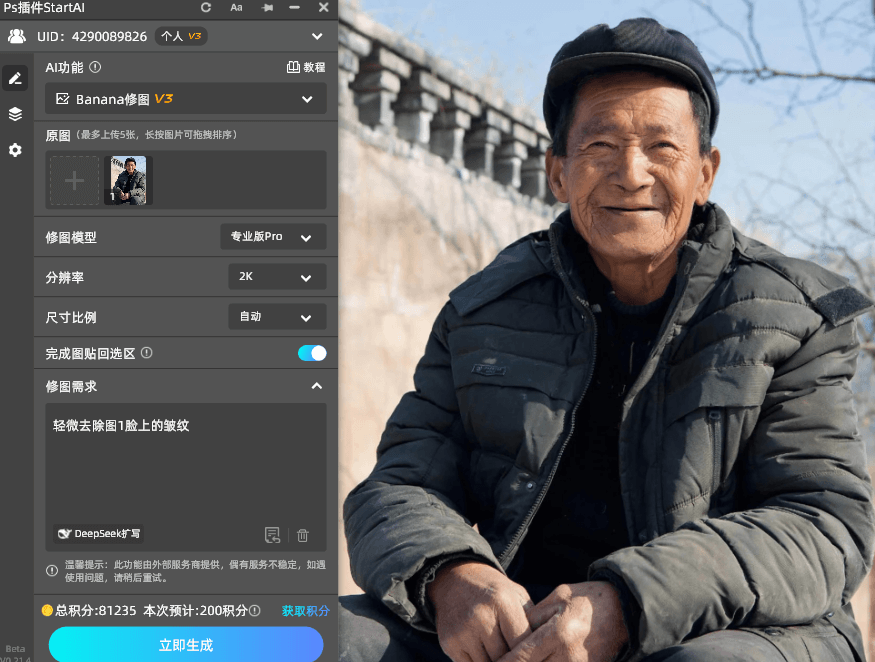
Task: Click the Aa text size icon in title bar
Action: tap(236, 8)
